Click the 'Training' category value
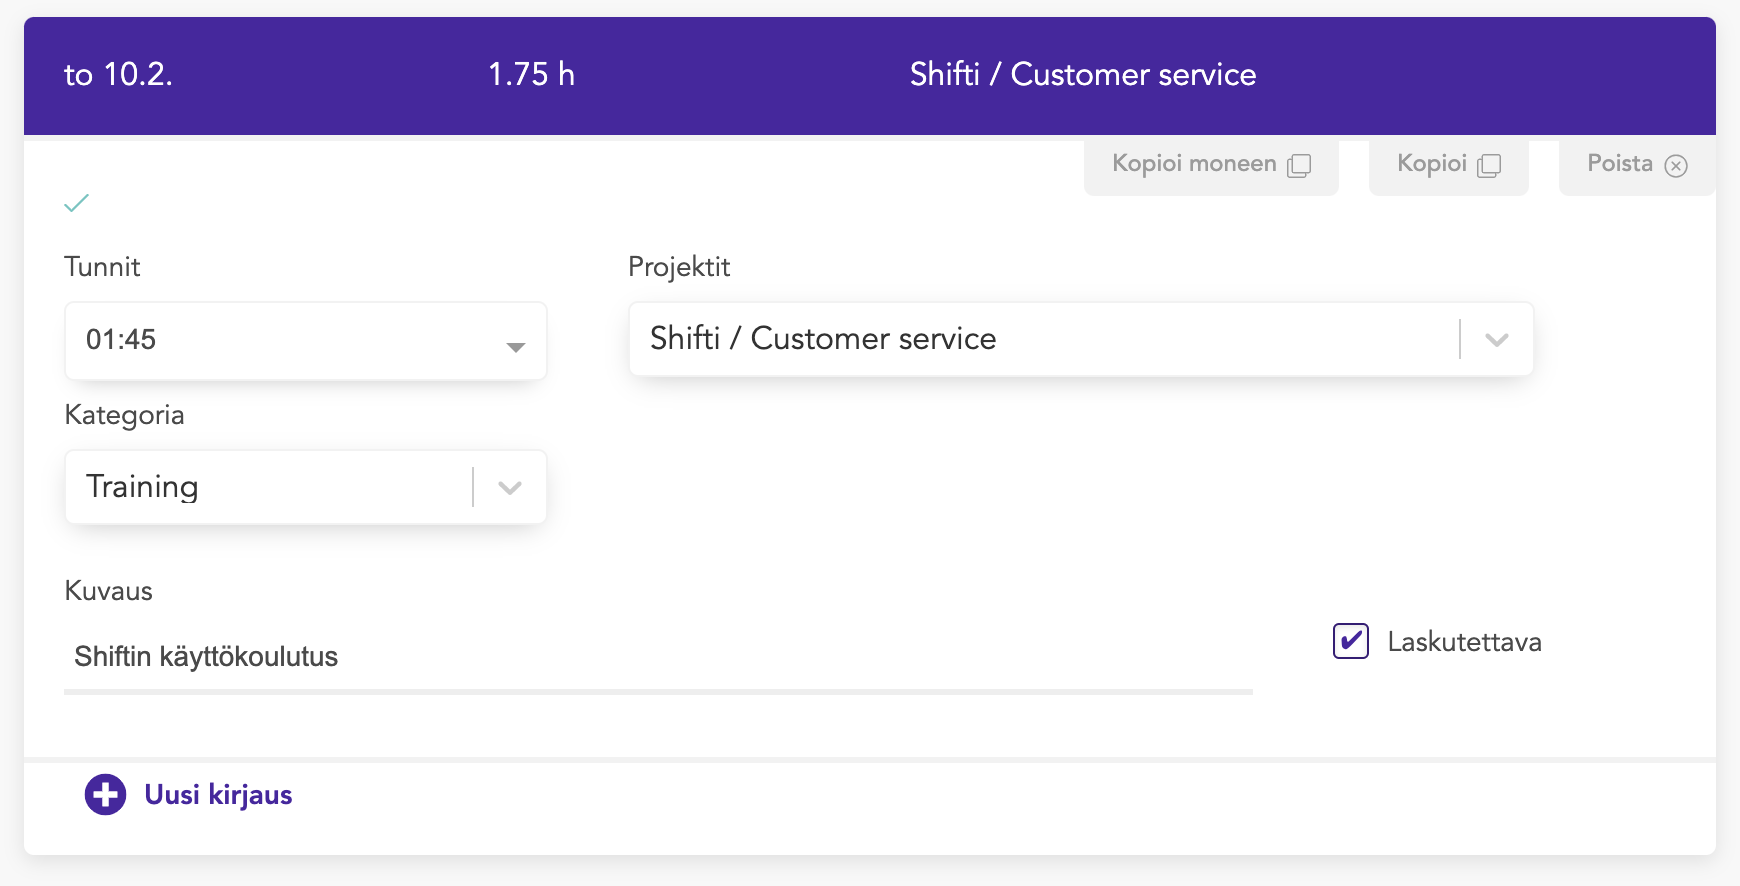 [x=142, y=487]
